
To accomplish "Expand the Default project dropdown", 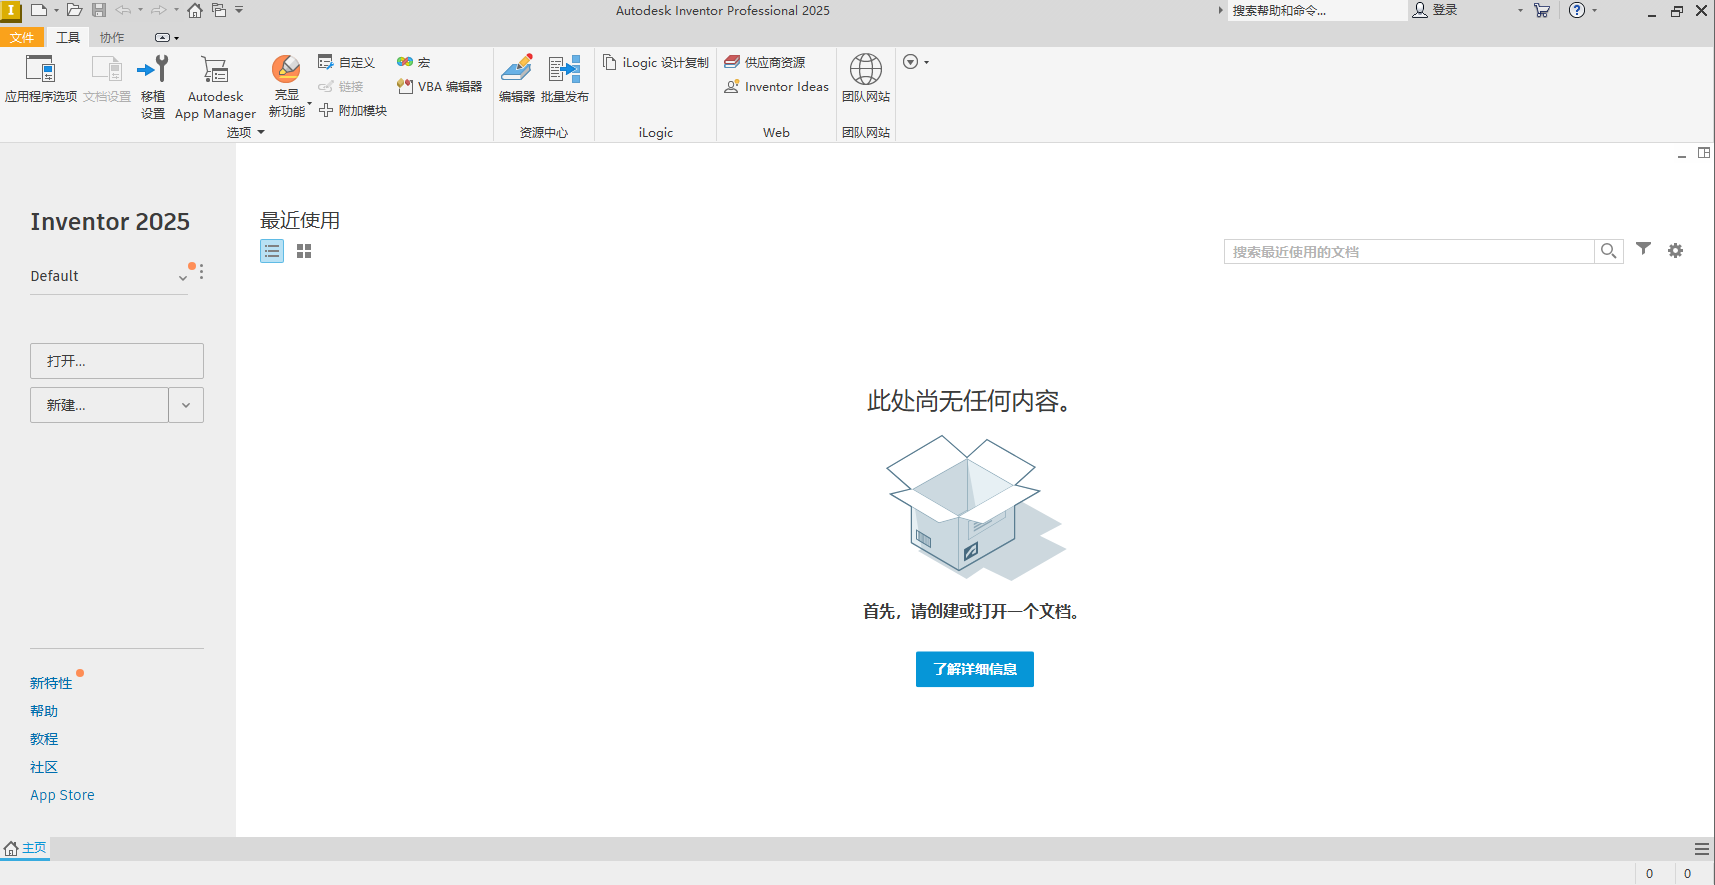I will click(183, 277).
